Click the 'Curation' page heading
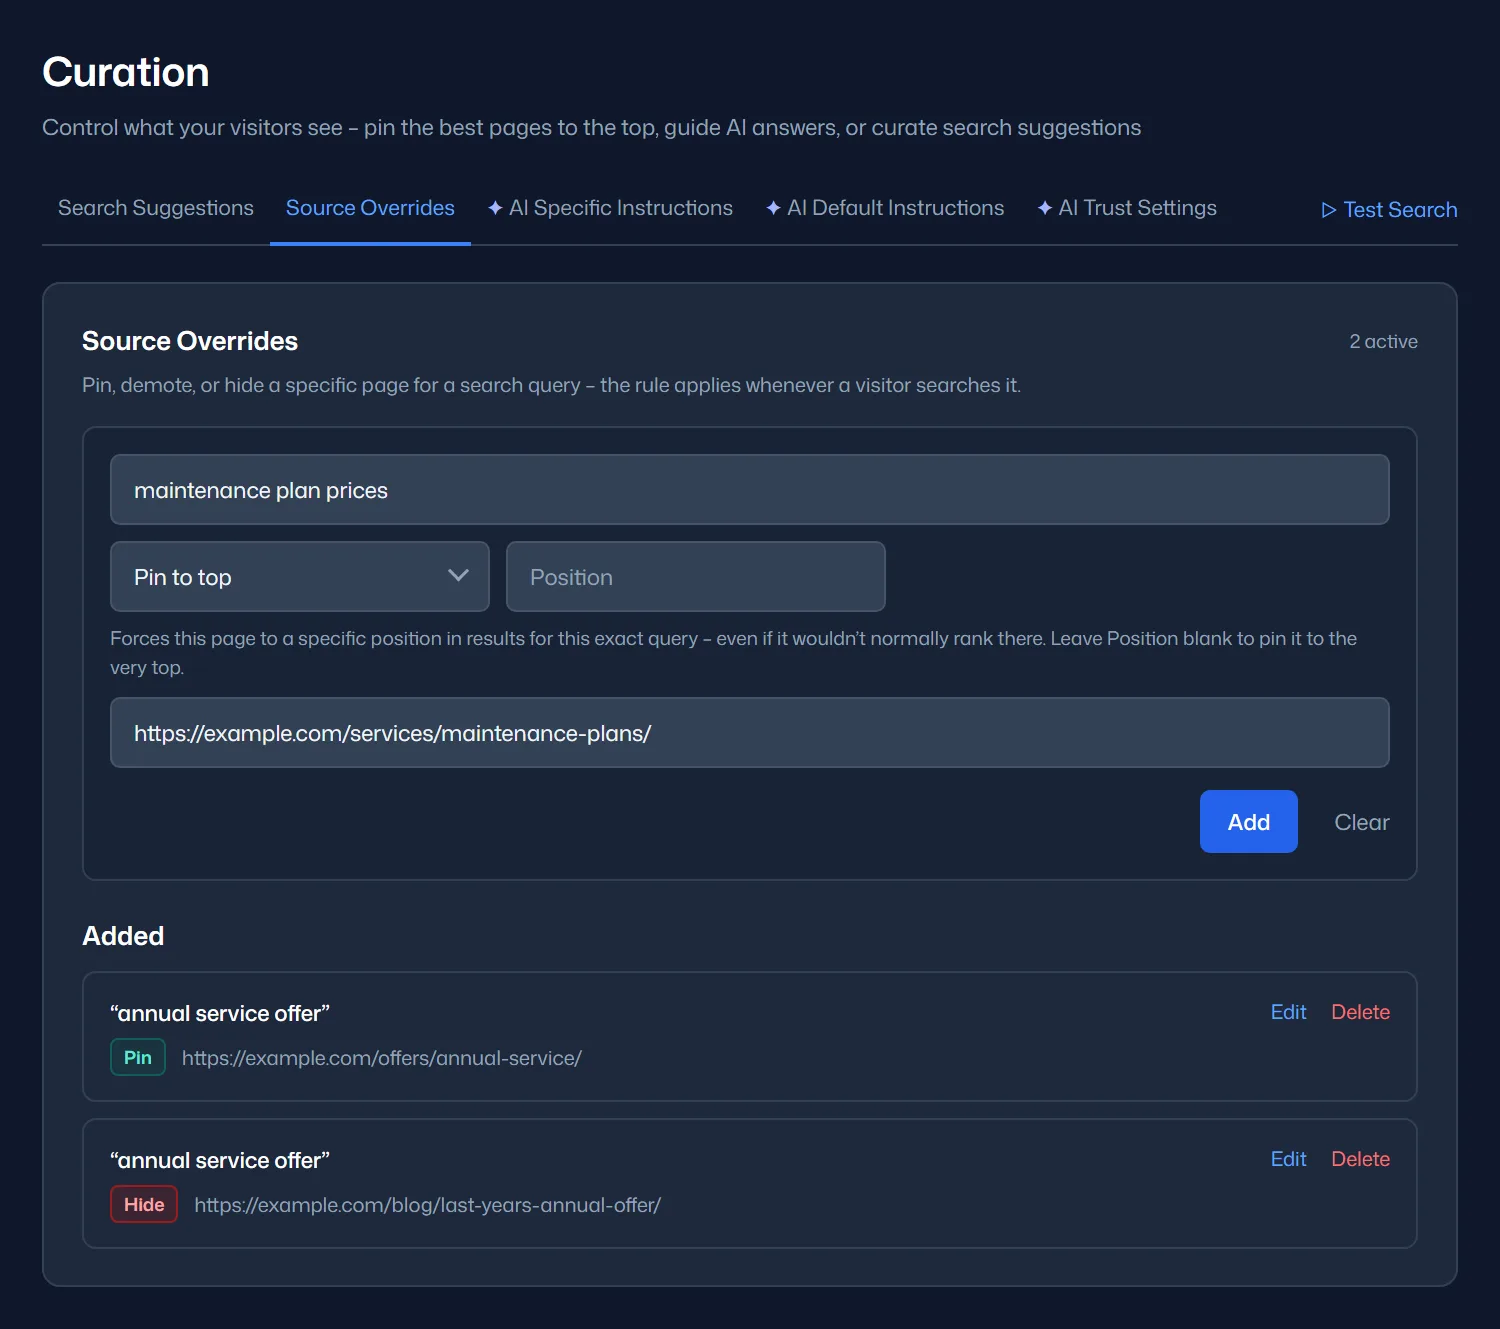The width and height of the screenshot is (1500, 1329). (x=126, y=72)
